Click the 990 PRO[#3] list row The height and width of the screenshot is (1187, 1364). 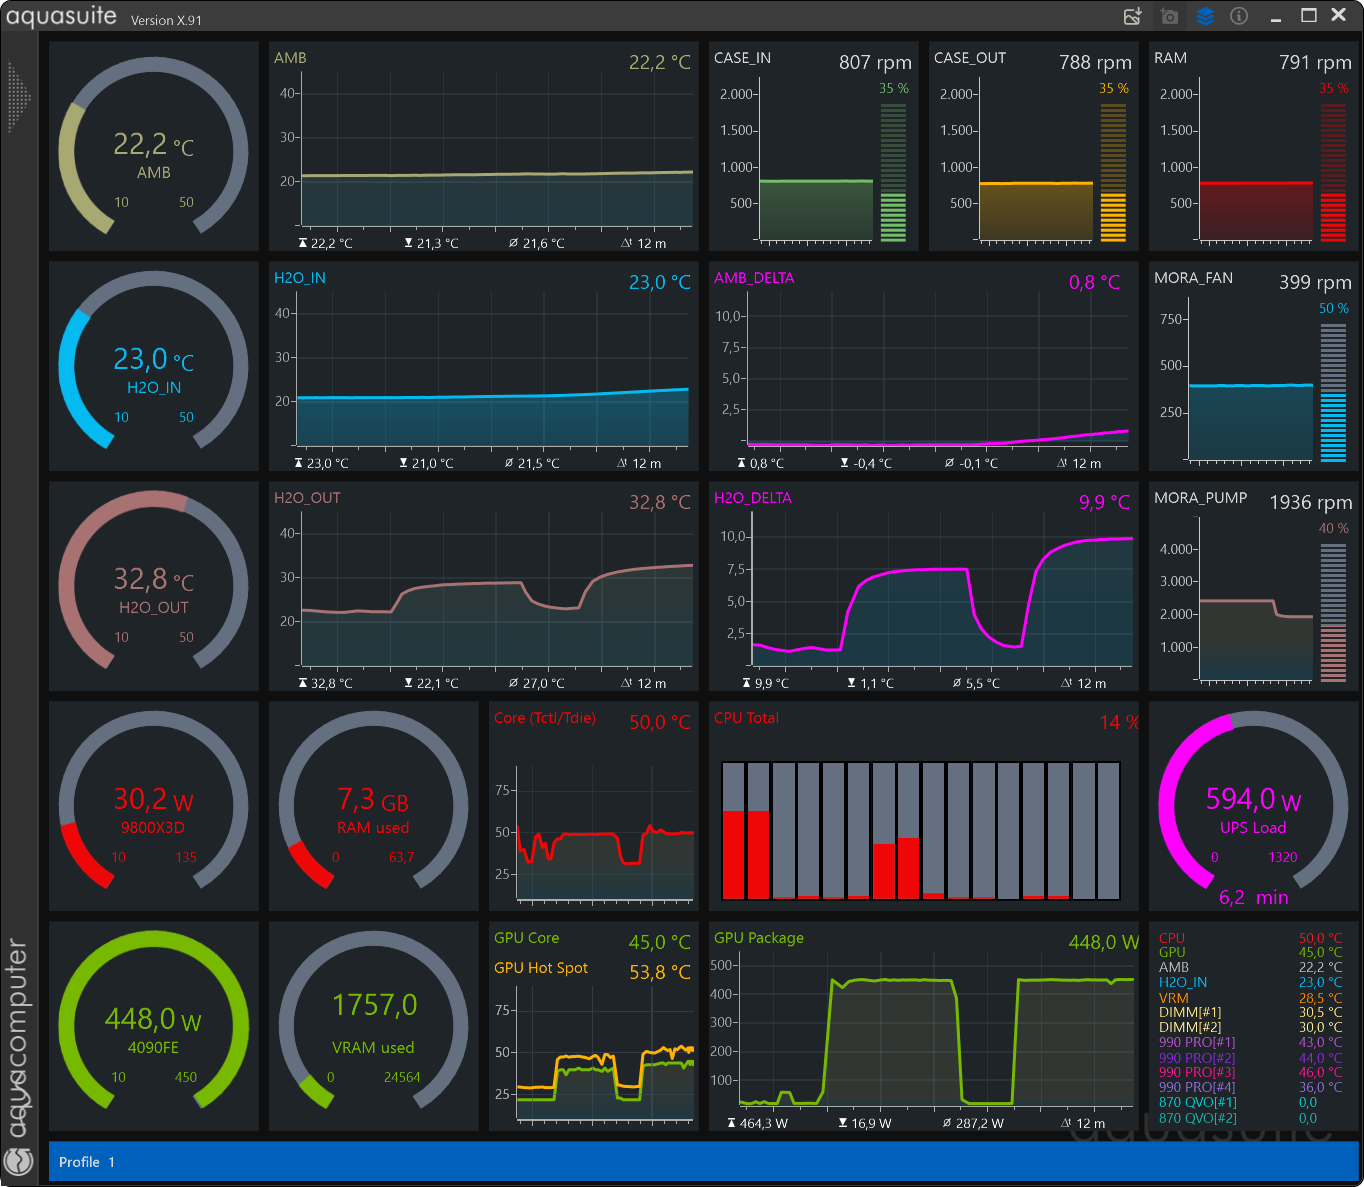[1251, 1073]
